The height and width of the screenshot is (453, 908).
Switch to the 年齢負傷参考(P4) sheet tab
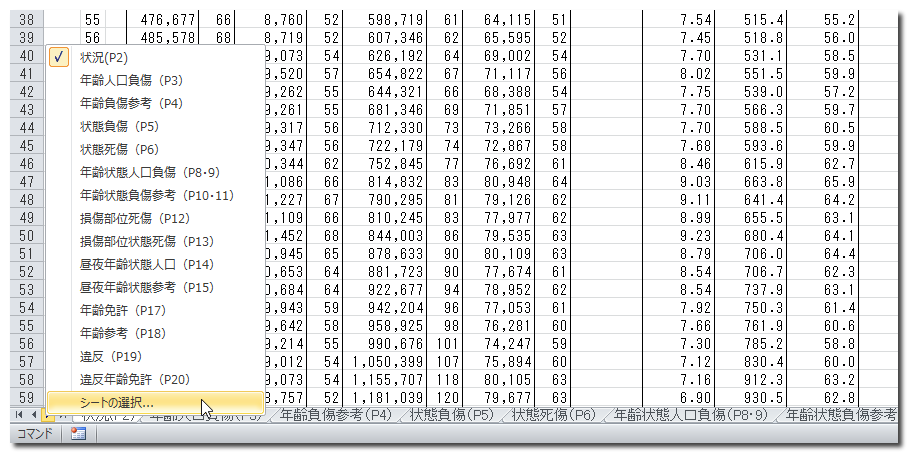[x=335, y=414]
